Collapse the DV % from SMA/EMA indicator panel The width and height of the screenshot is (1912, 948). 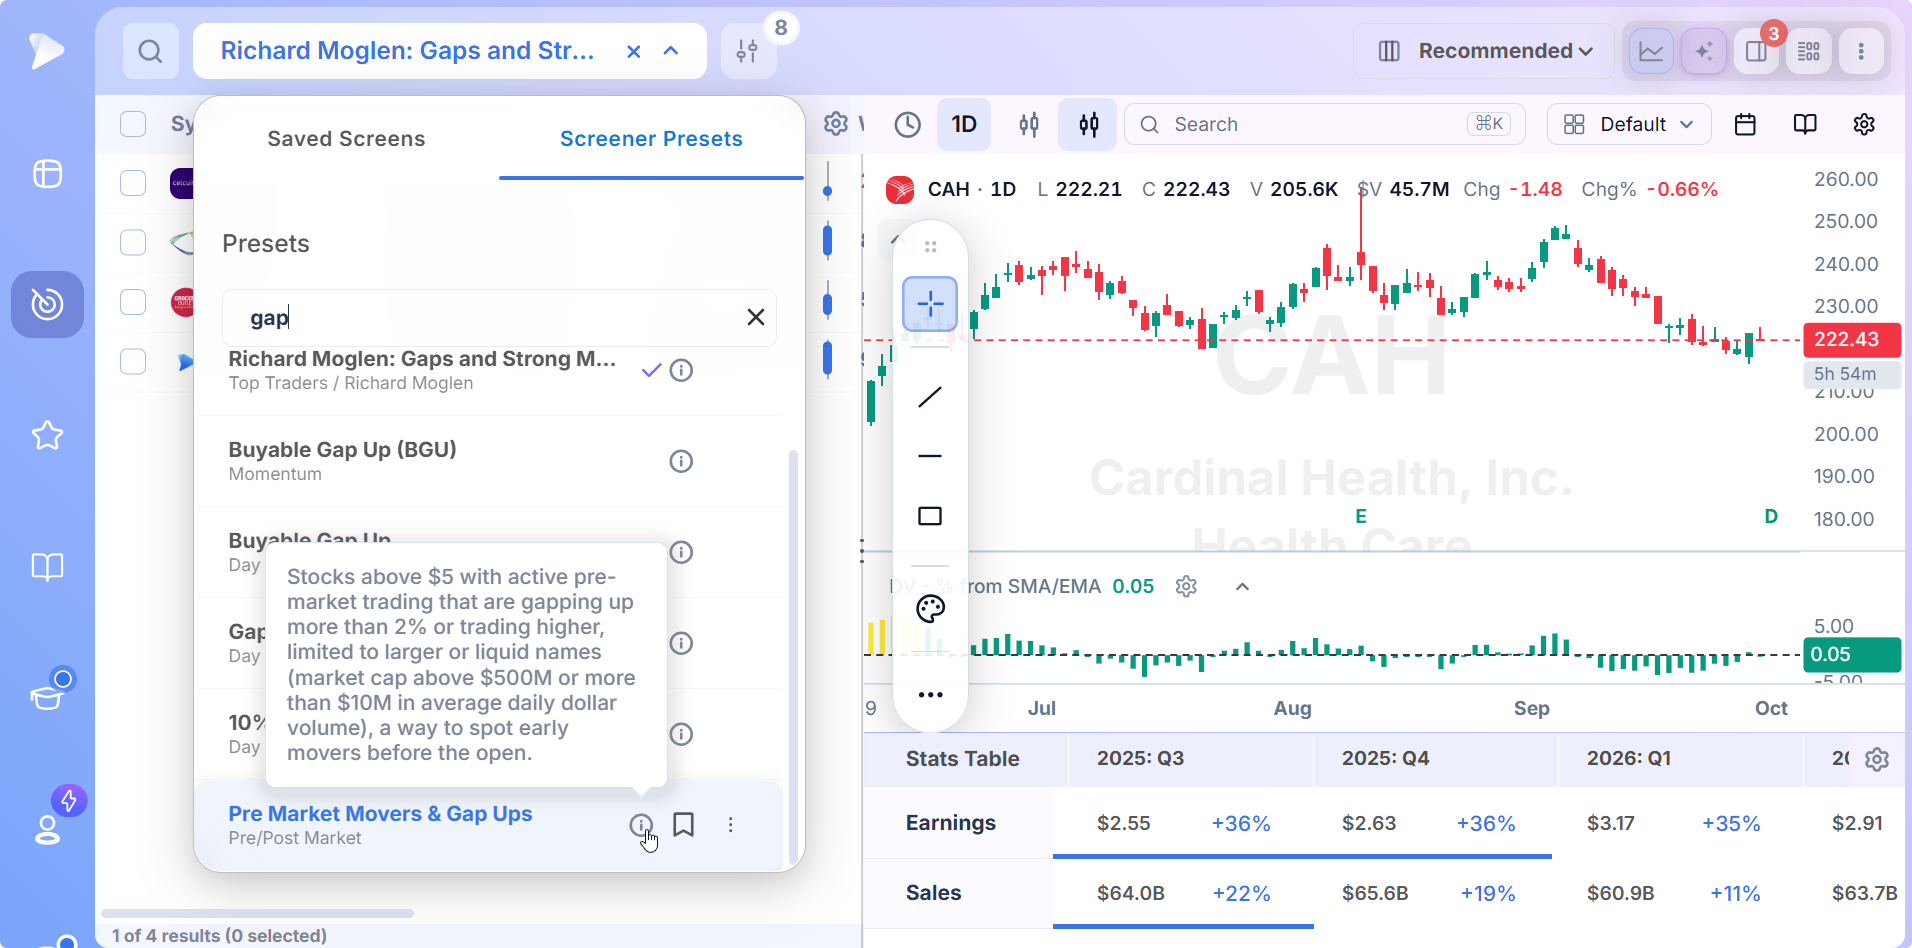tap(1242, 587)
